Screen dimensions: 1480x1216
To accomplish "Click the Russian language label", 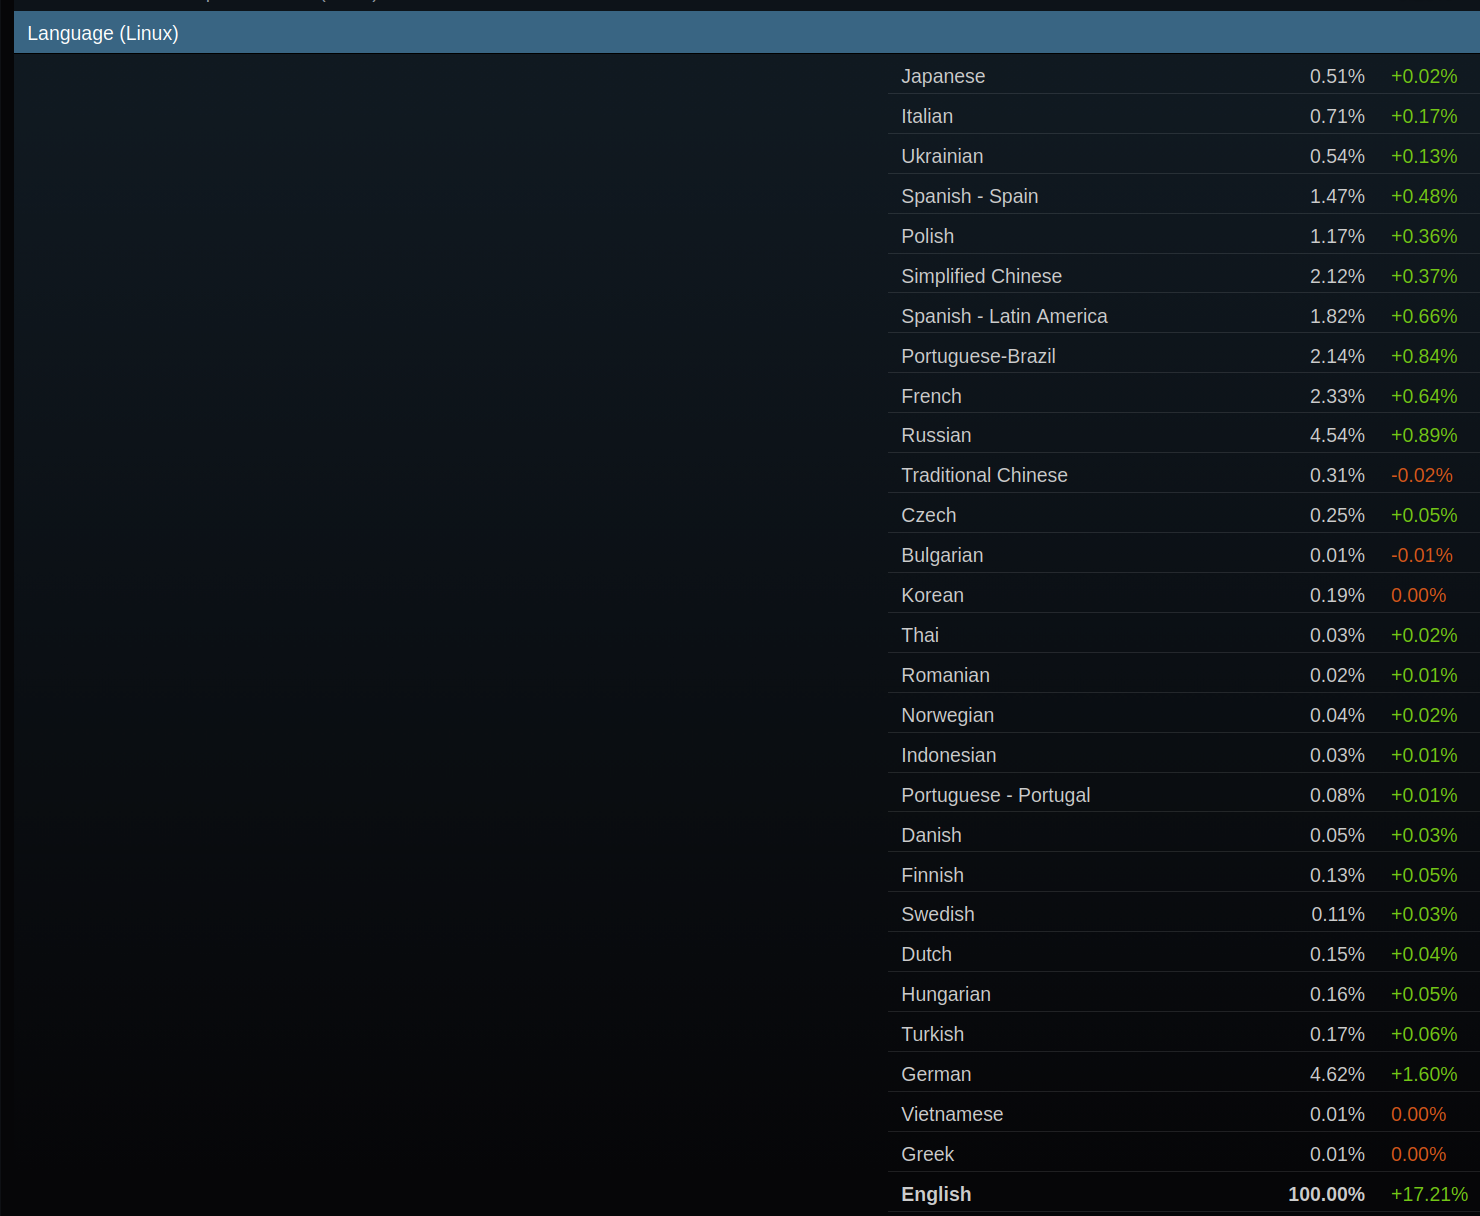I will click(937, 435).
